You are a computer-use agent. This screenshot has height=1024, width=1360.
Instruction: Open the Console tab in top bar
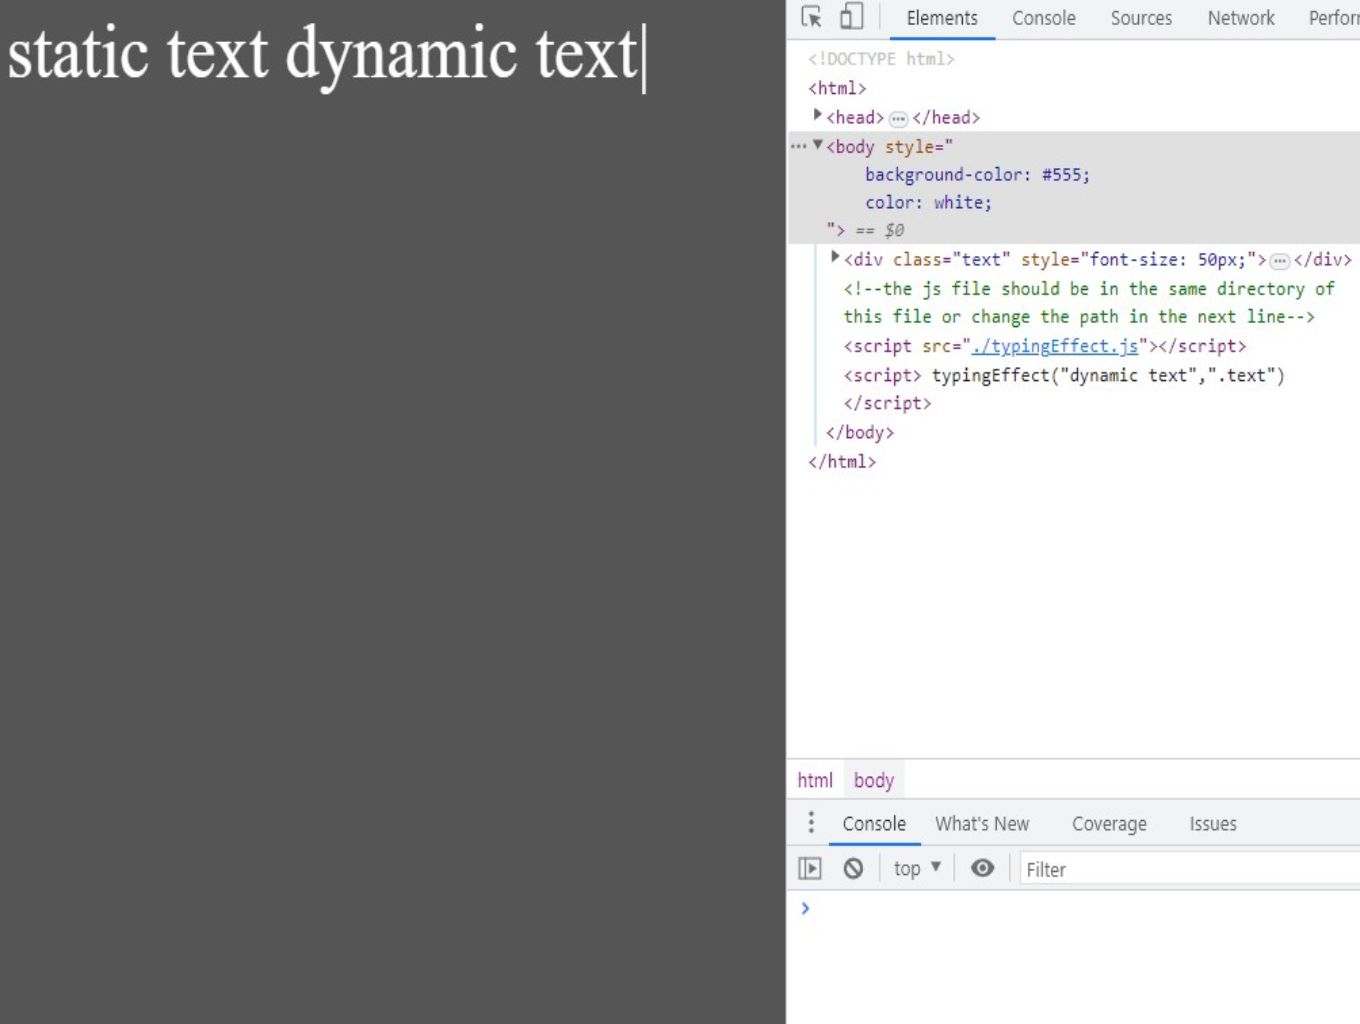pyautogui.click(x=1043, y=18)
